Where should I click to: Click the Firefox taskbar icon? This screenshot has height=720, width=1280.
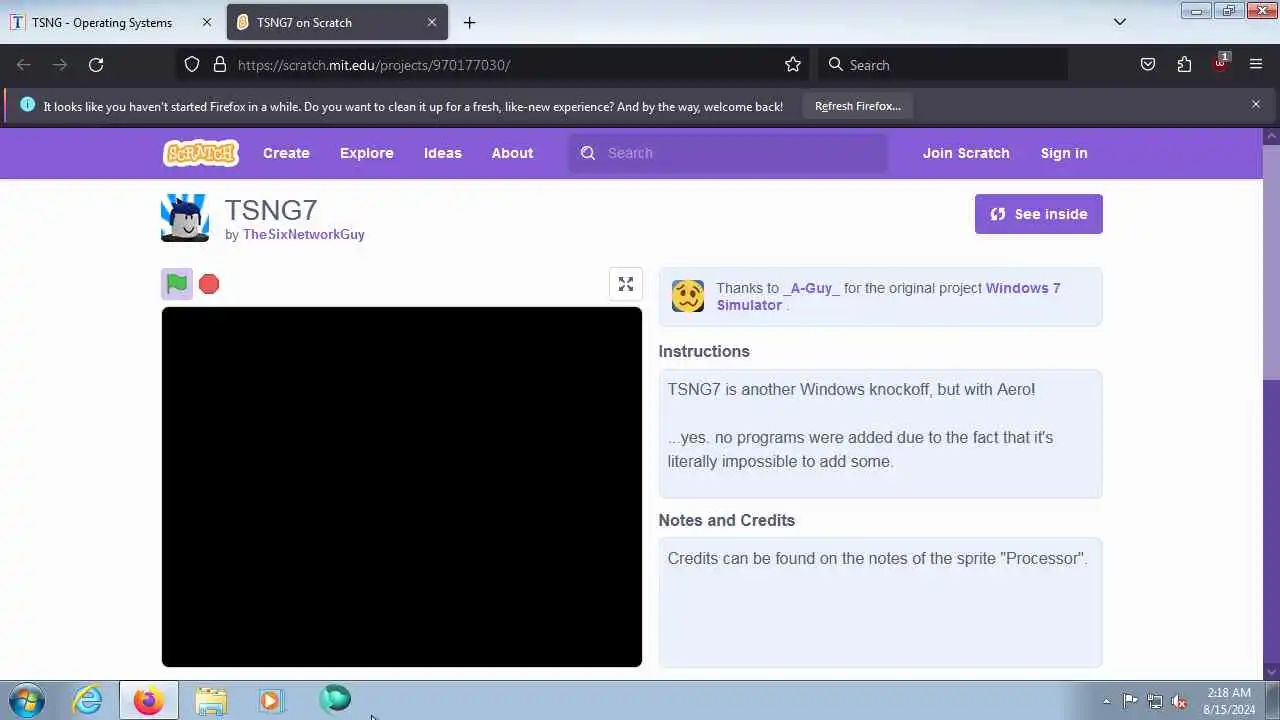pyautogui.click(x=149, y=700)
